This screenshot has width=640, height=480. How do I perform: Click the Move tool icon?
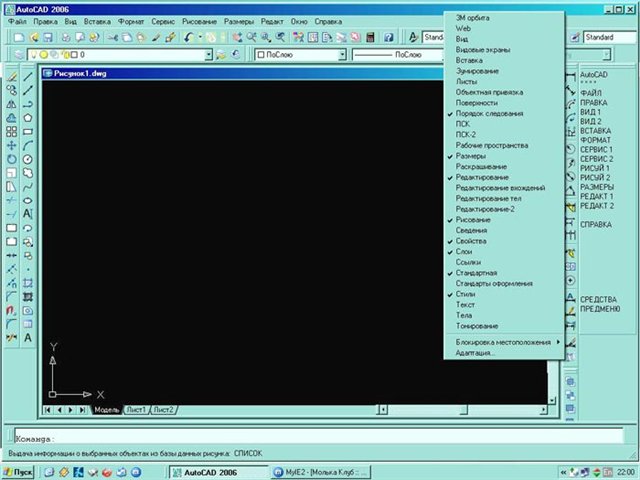[x=10, y=144]
